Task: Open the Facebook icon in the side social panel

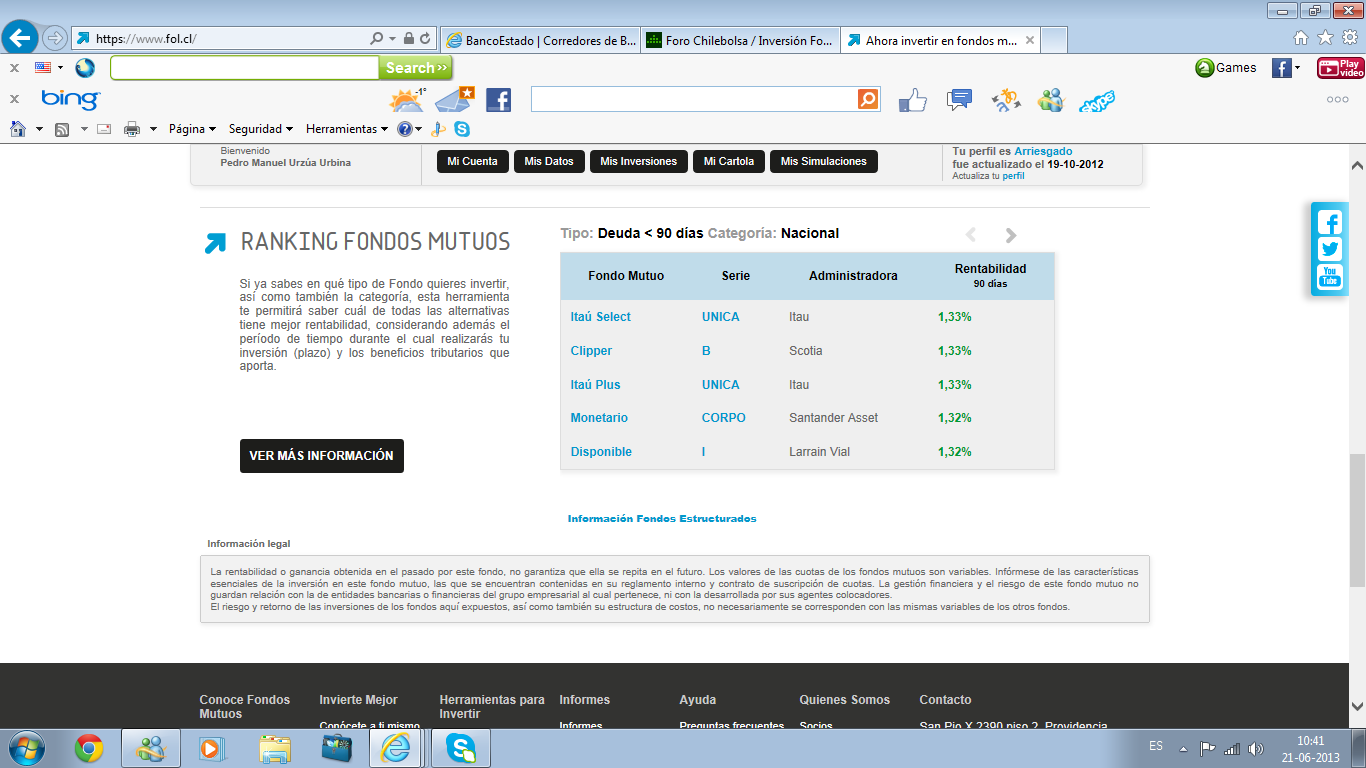Action: click(x=1329, y=222)
